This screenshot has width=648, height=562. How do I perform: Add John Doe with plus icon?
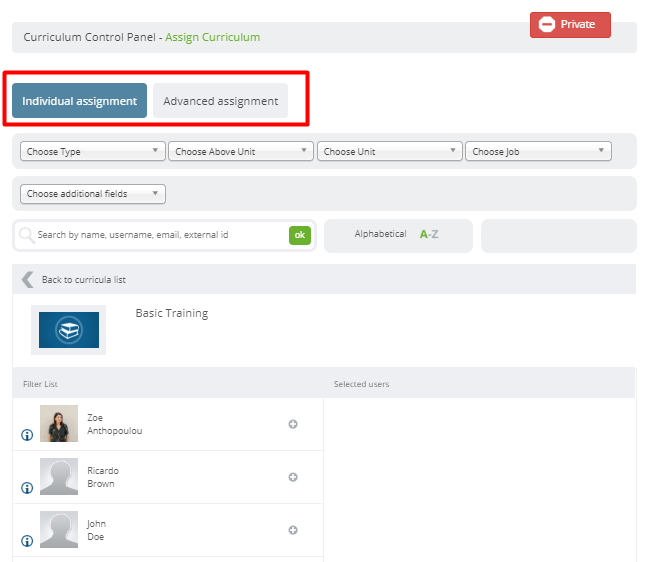[293, 530]
